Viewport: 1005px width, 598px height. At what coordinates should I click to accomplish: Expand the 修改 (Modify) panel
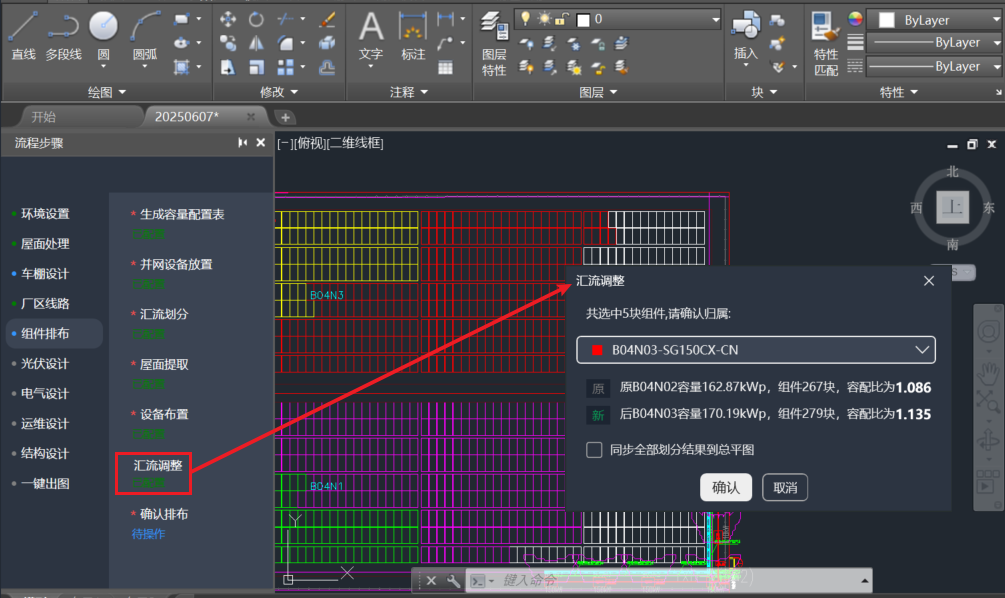point(279,92)
